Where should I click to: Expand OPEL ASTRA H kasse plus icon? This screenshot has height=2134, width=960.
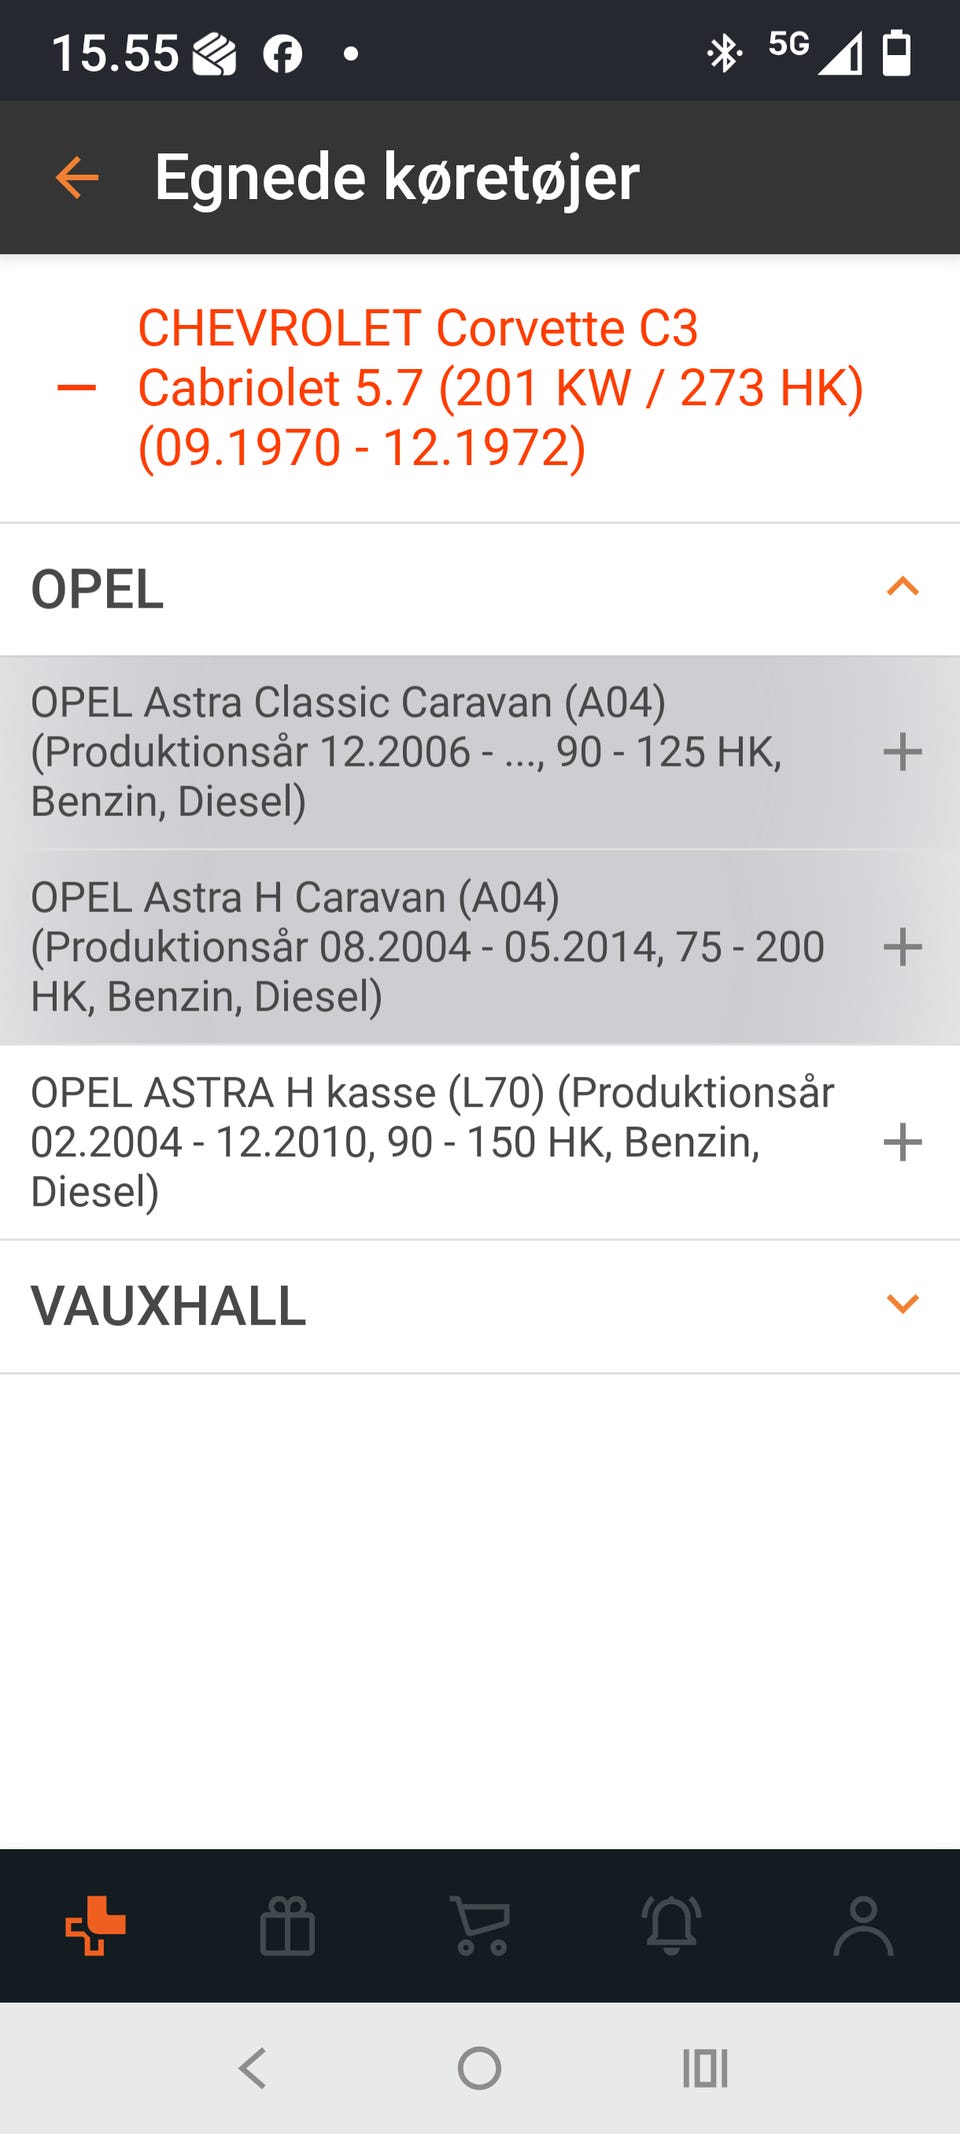click(x=902, y=1142)
